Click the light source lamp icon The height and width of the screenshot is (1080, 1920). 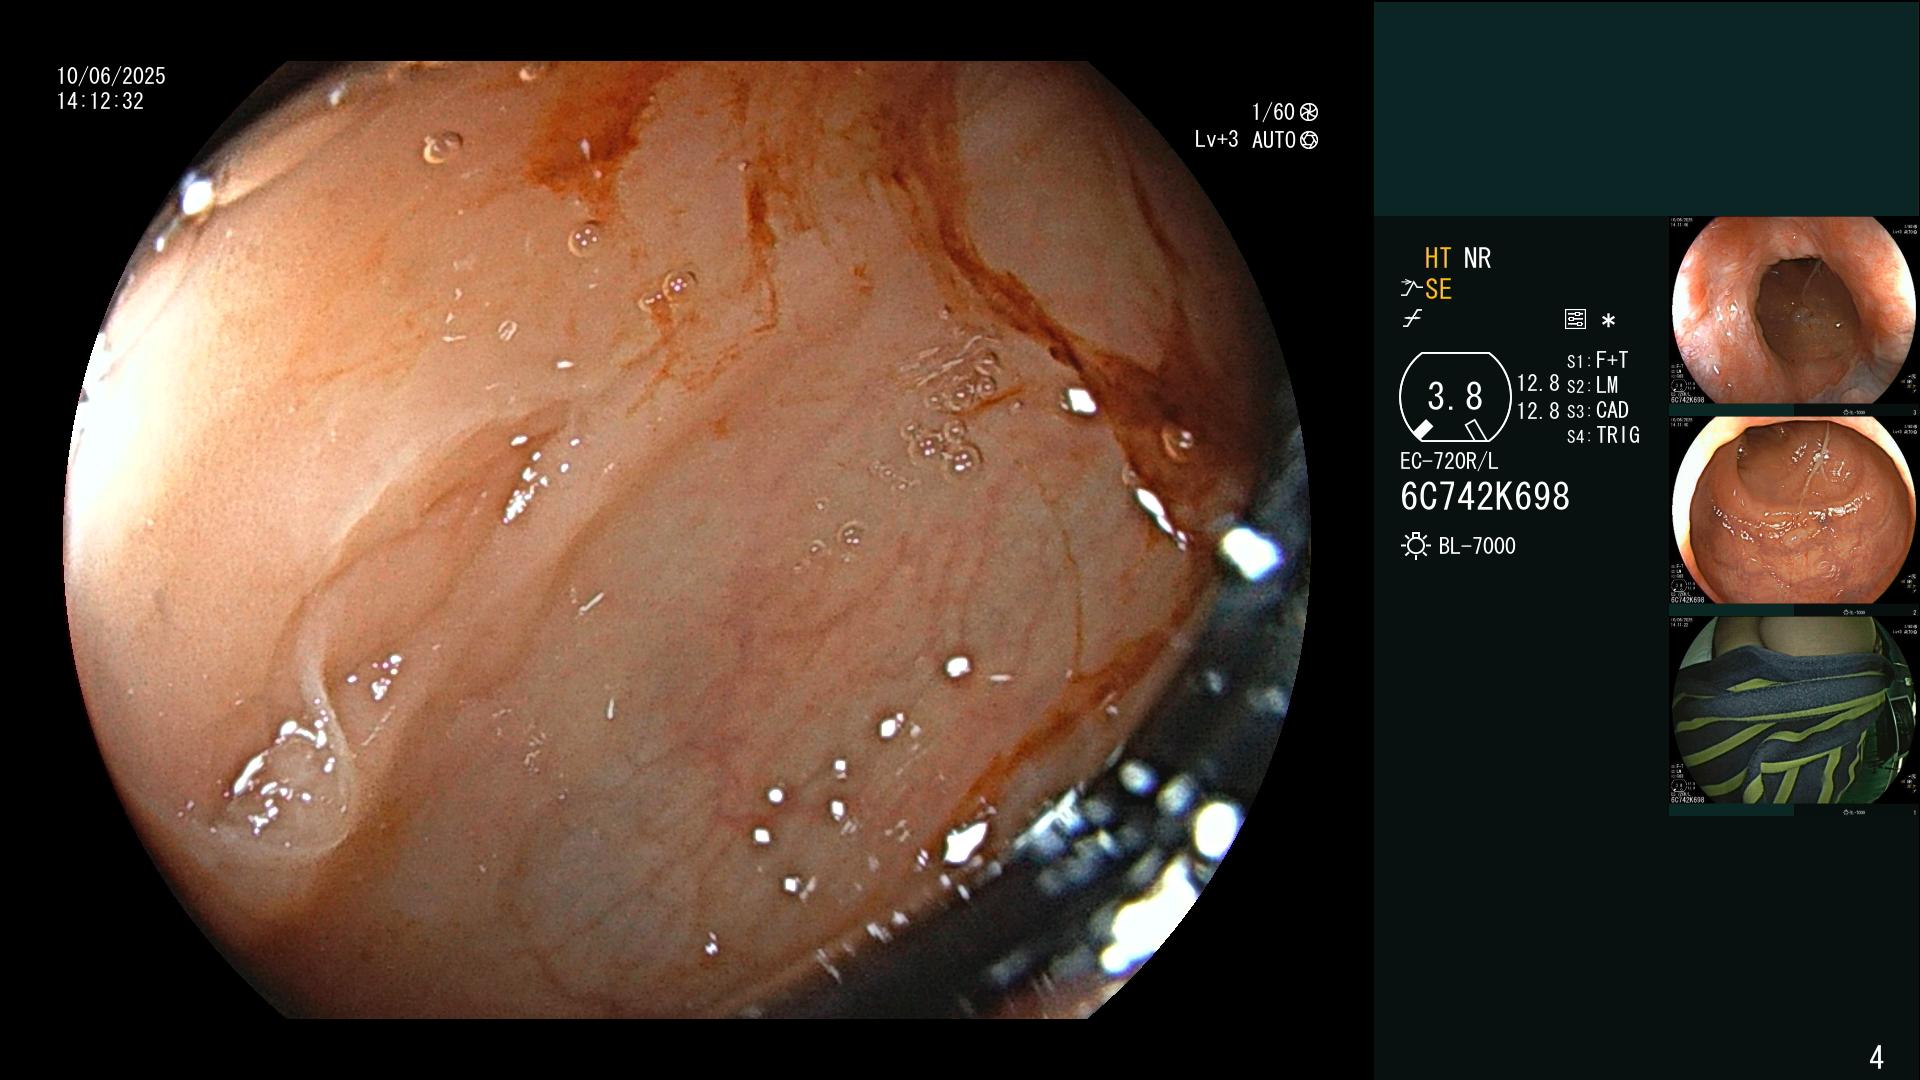click(1415, 546)
